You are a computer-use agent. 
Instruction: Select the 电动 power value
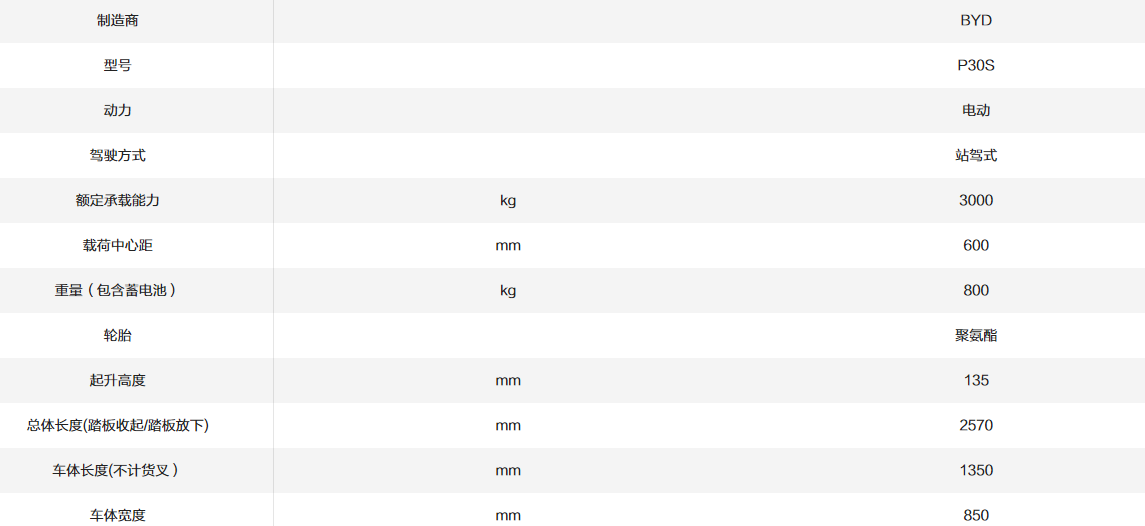pyautogui.click(x=975, y=110)
